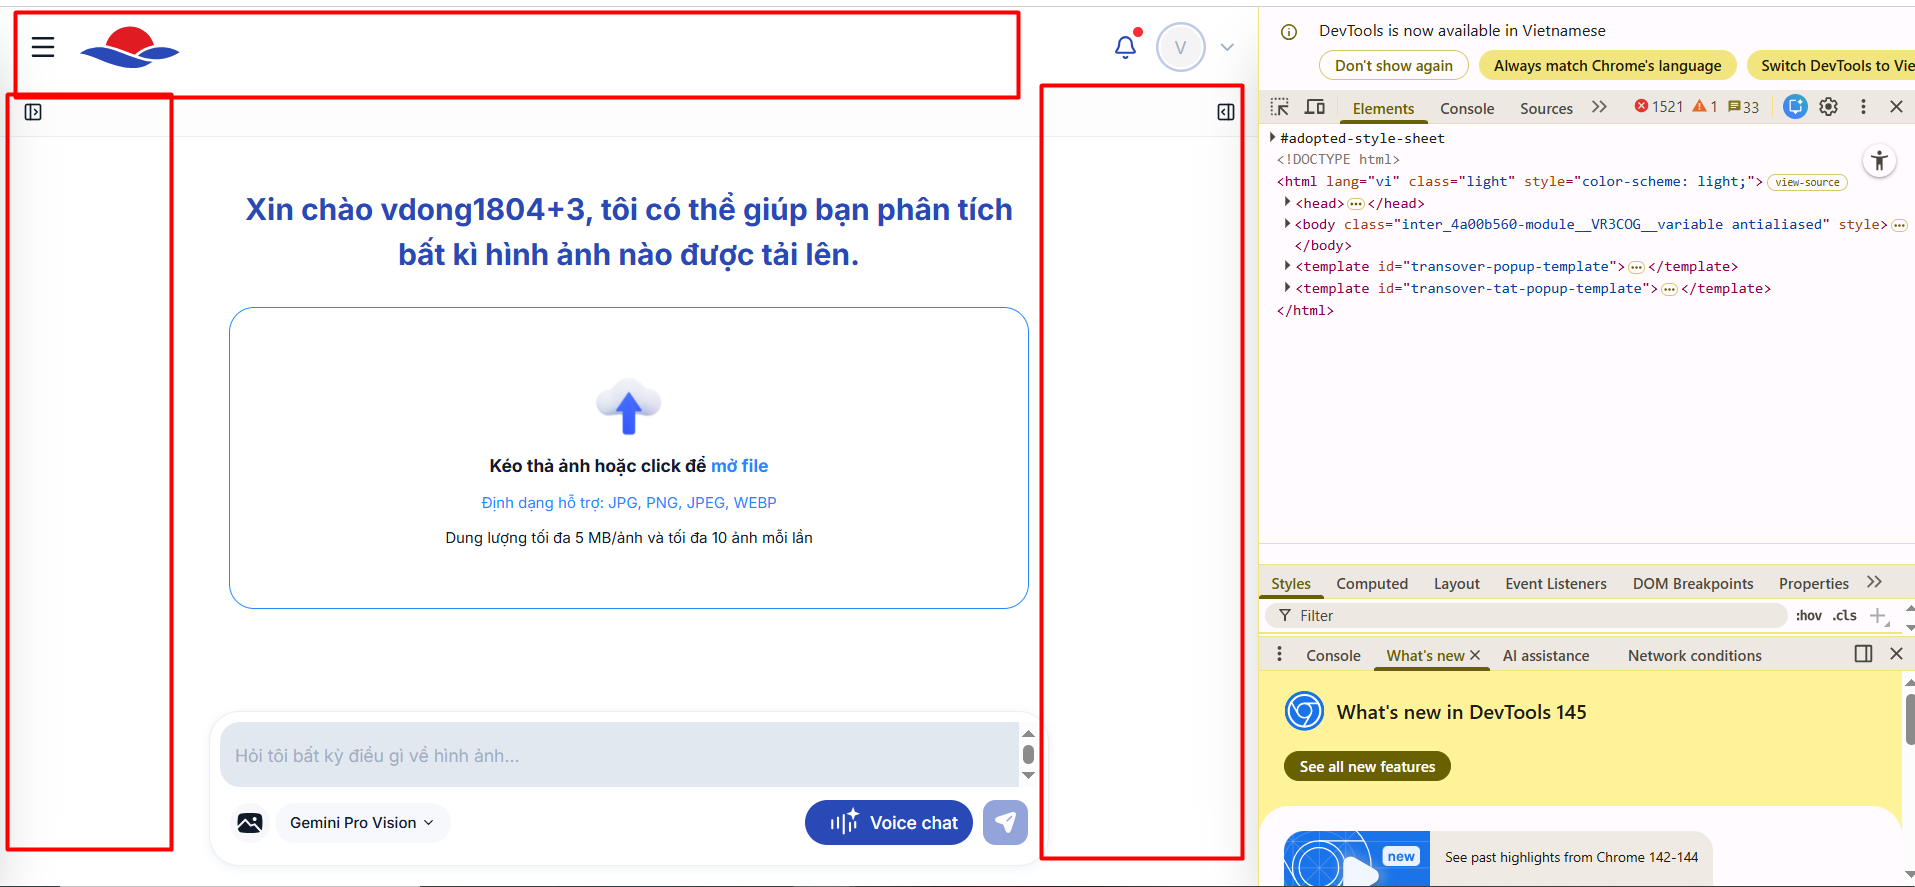1915x887 pixels.
Task: Open the Gemini Pro Vision model dropdown
Action: tap(362, 822)
